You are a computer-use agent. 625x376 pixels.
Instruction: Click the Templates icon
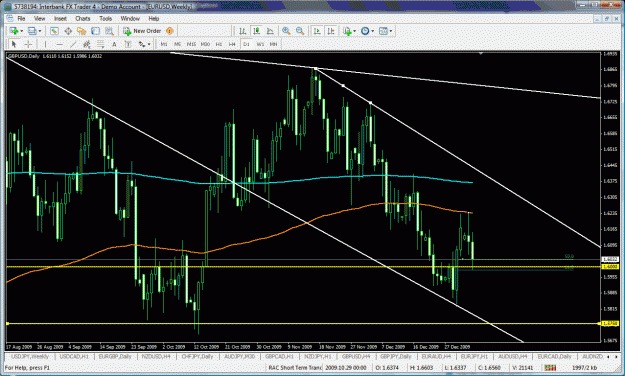pos(383,31)
